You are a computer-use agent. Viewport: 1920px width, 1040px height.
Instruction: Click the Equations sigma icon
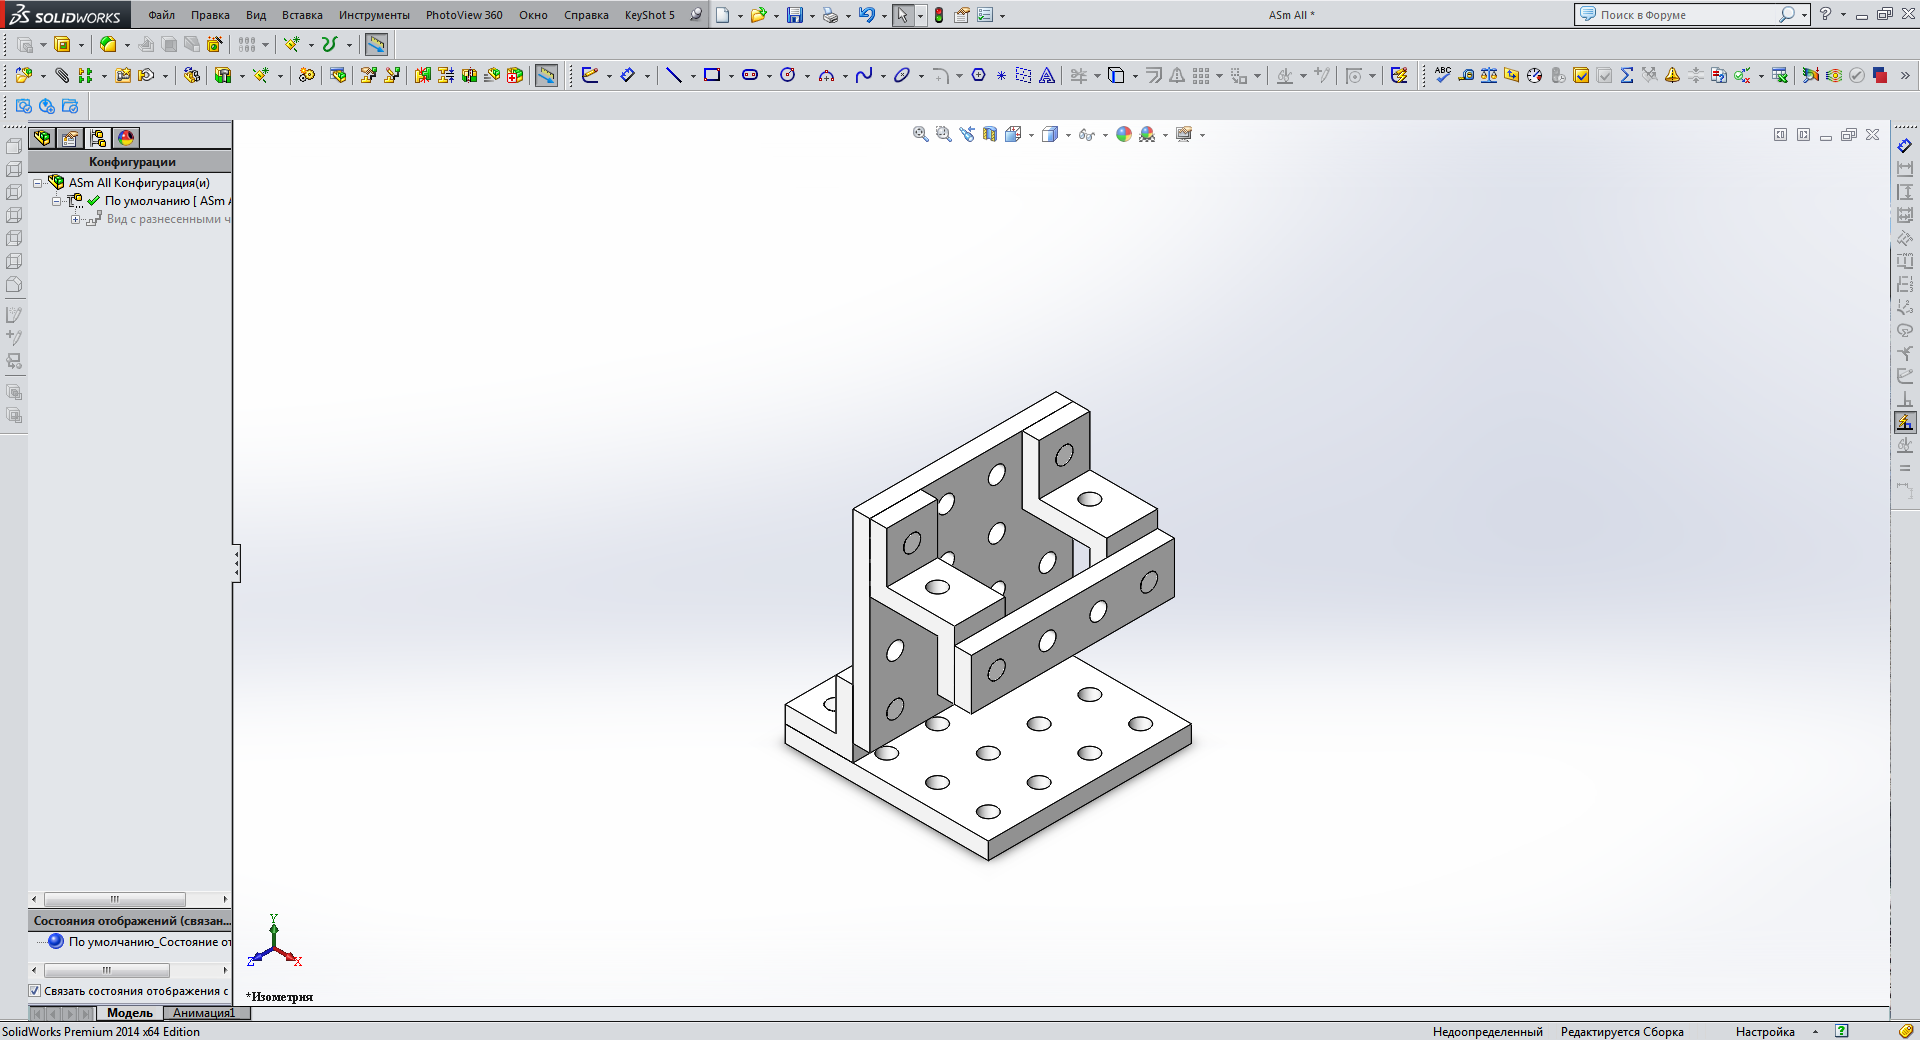1627,75
